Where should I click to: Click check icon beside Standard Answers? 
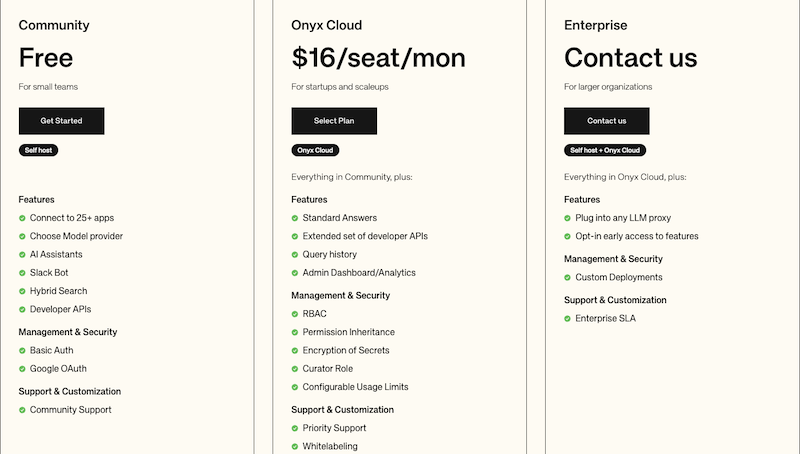[294, 218]
